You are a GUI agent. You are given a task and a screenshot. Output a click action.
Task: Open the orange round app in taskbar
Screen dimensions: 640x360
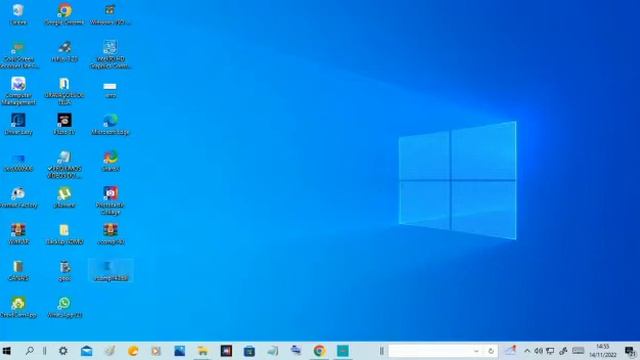click(x=133, y=351)
